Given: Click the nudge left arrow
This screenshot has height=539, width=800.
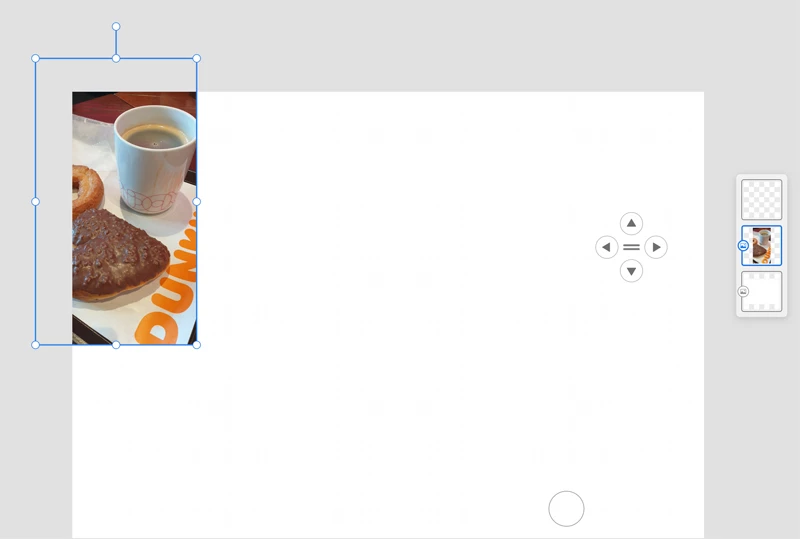Looking at the screenshot, I should tap(607, 247).
